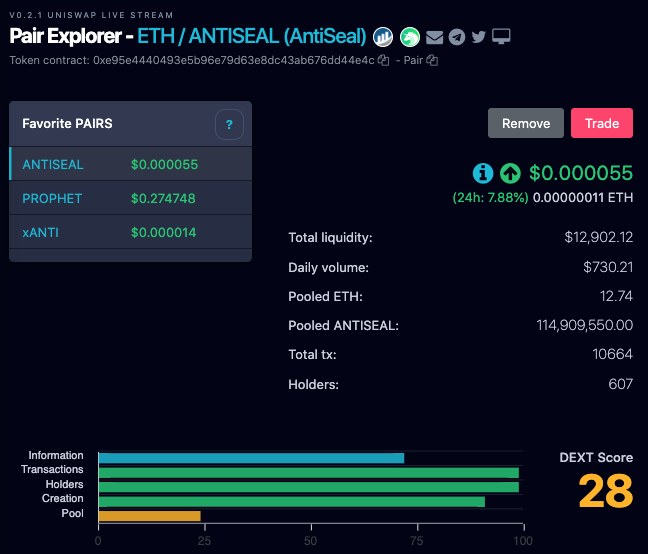Viewport: 648px width, 554px height.
Task: Select ANTISEAL in Favorite PAIRS
Action: coord(131,164)
